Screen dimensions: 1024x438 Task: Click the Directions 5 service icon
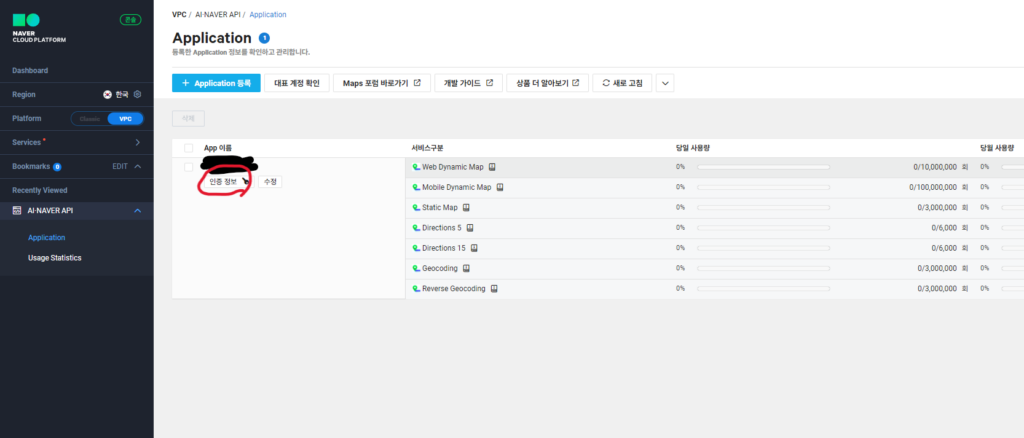point(416,228)
